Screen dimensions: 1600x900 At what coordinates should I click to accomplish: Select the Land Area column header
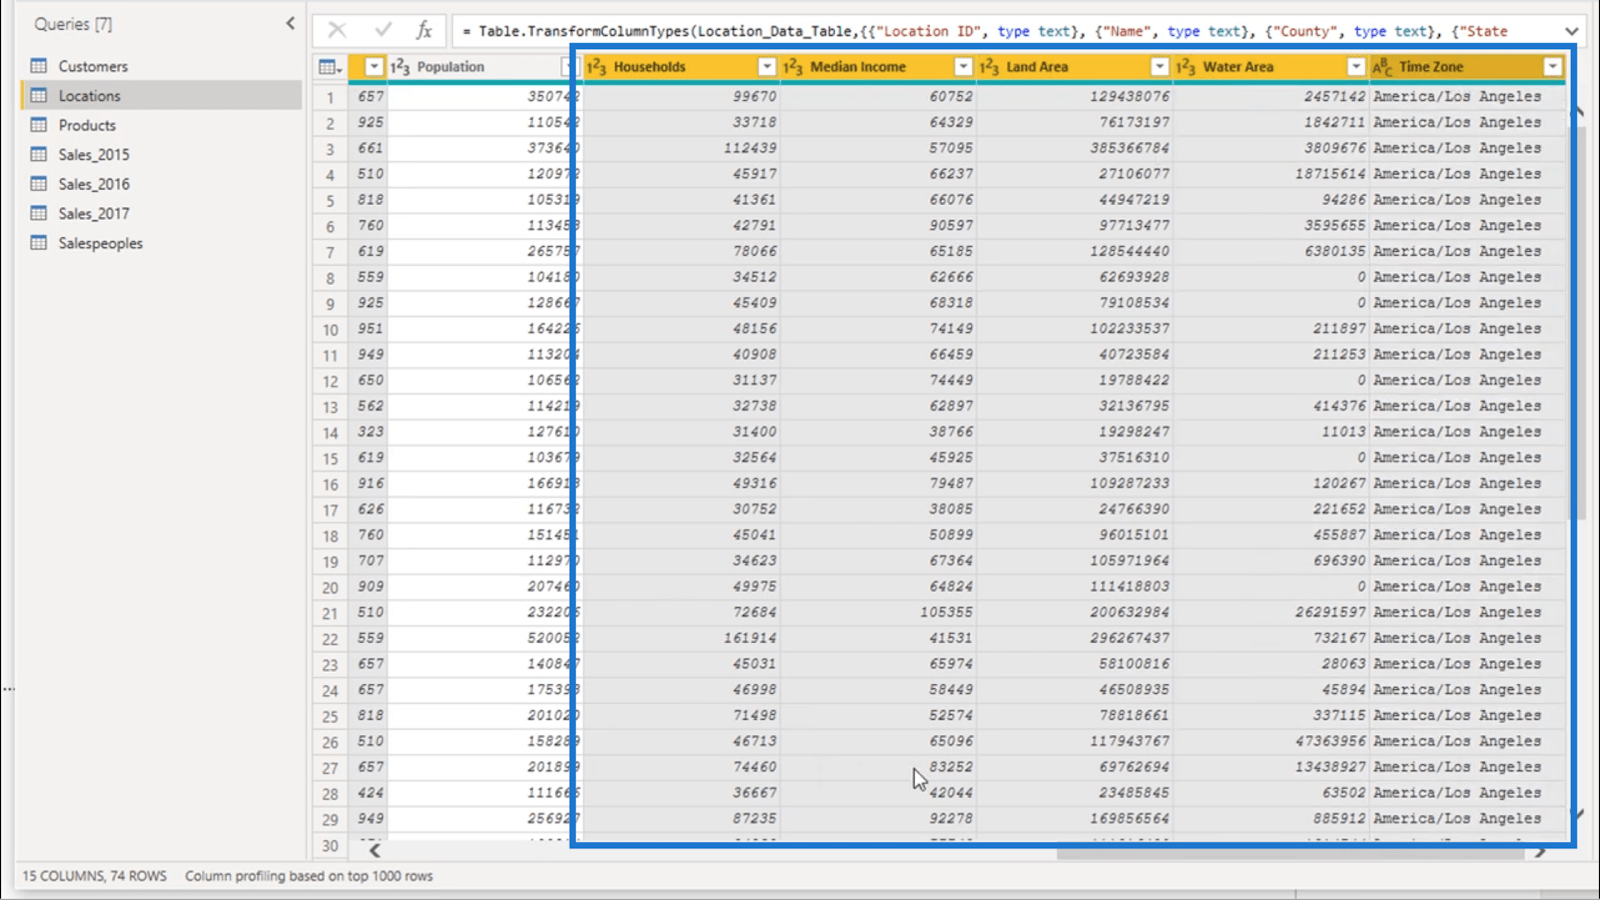[x=1073, y=67]
